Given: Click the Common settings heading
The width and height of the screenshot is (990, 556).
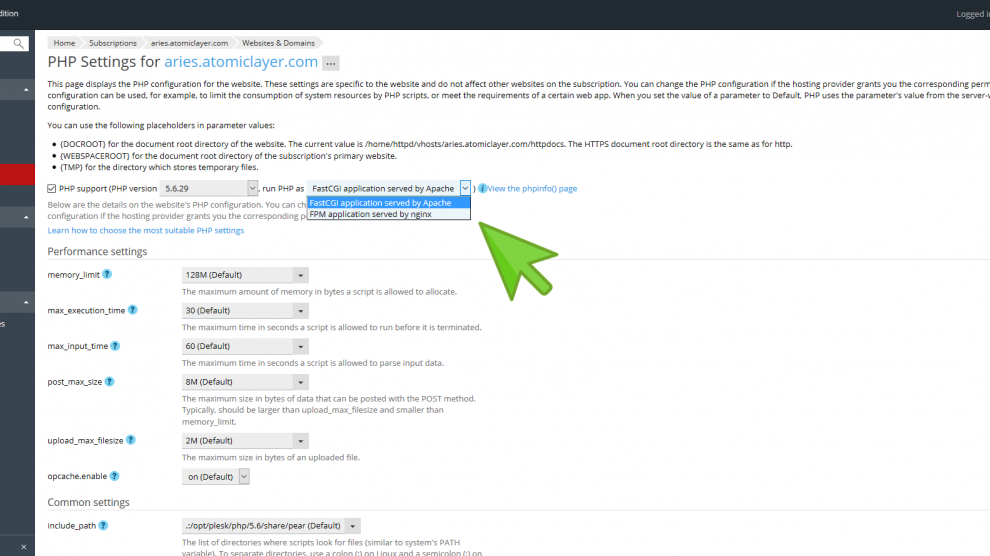Looking at the screenshot, I should 88,502.
